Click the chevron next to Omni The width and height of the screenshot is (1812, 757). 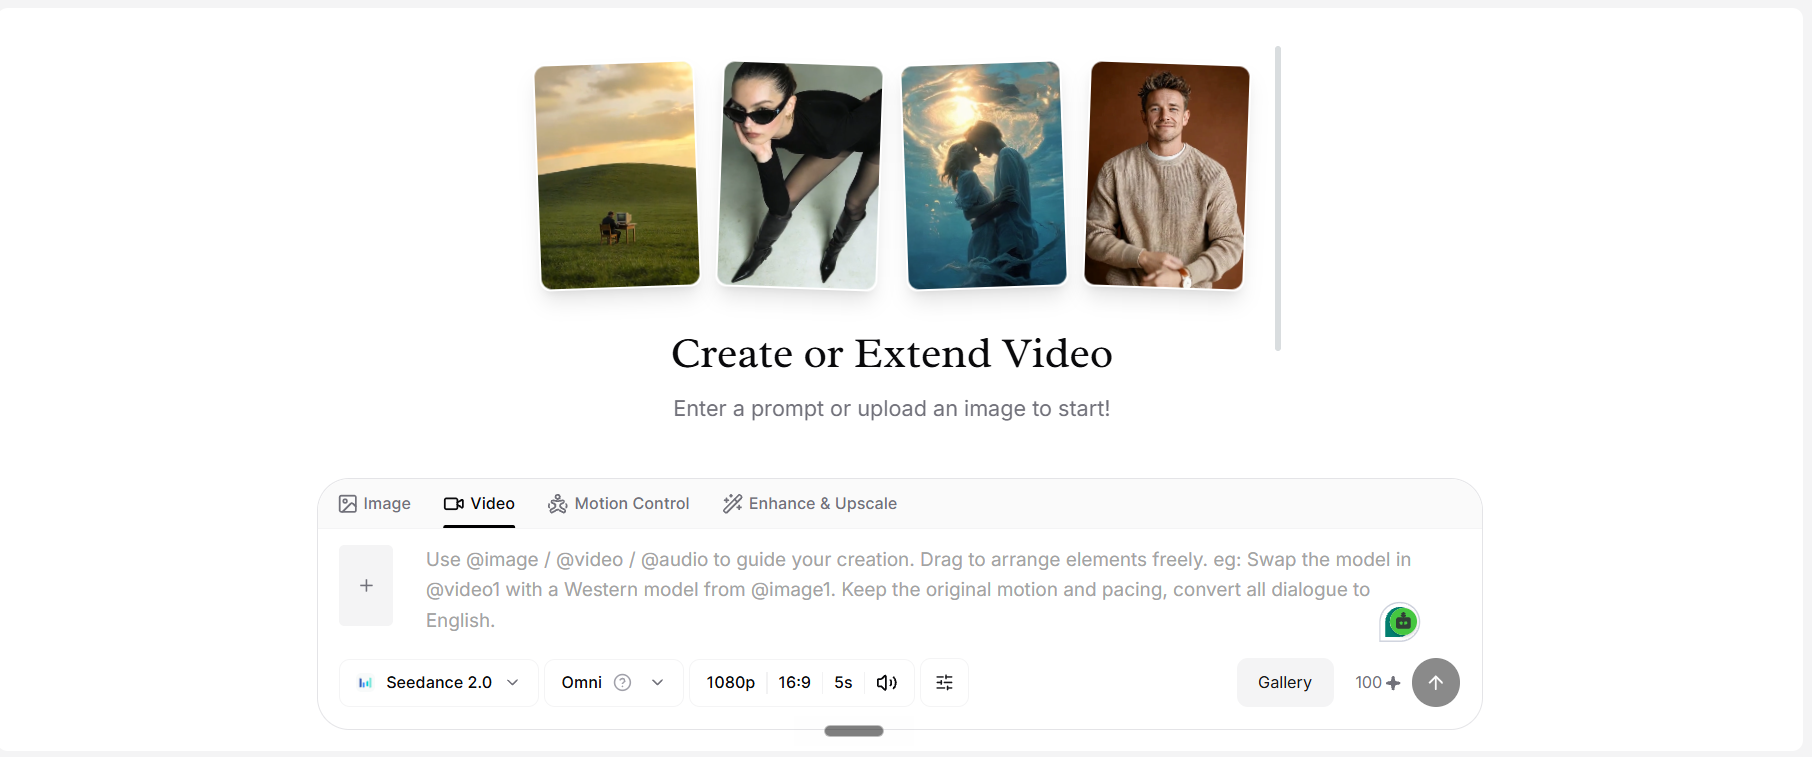click(657, 683)
